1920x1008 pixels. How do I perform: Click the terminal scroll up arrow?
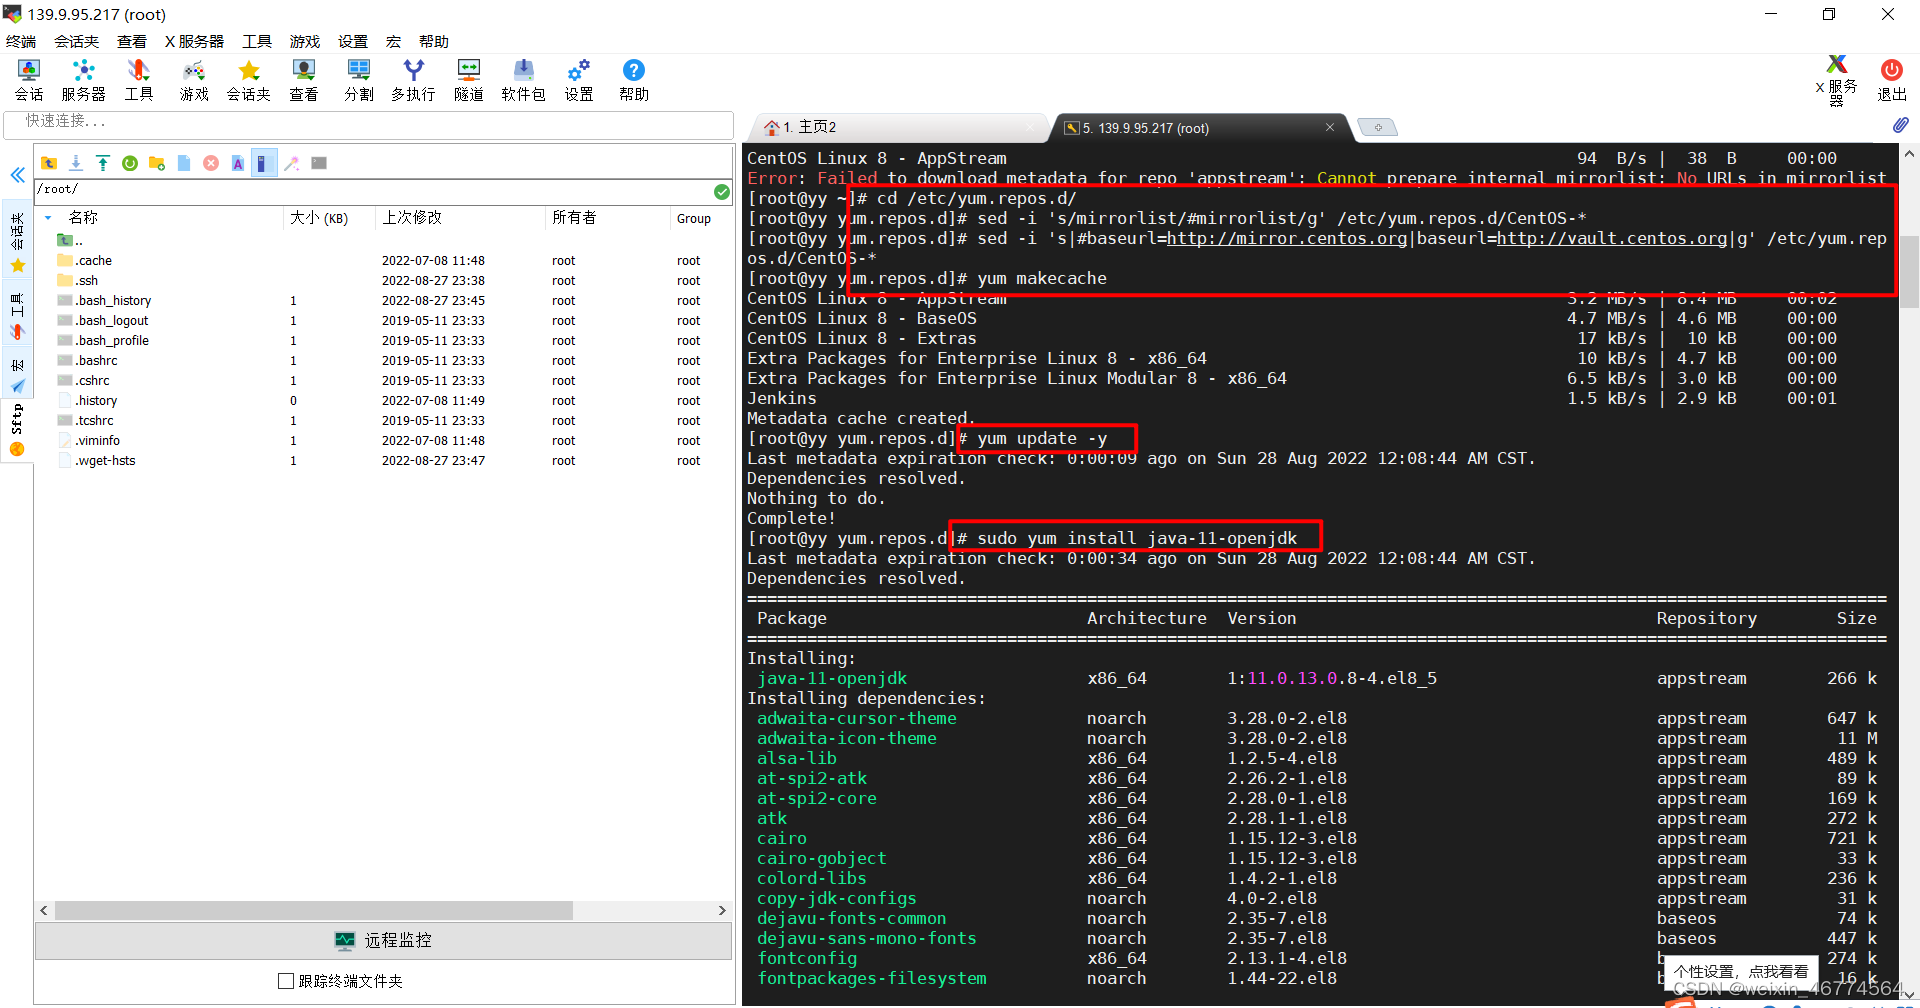point(1909,155)
